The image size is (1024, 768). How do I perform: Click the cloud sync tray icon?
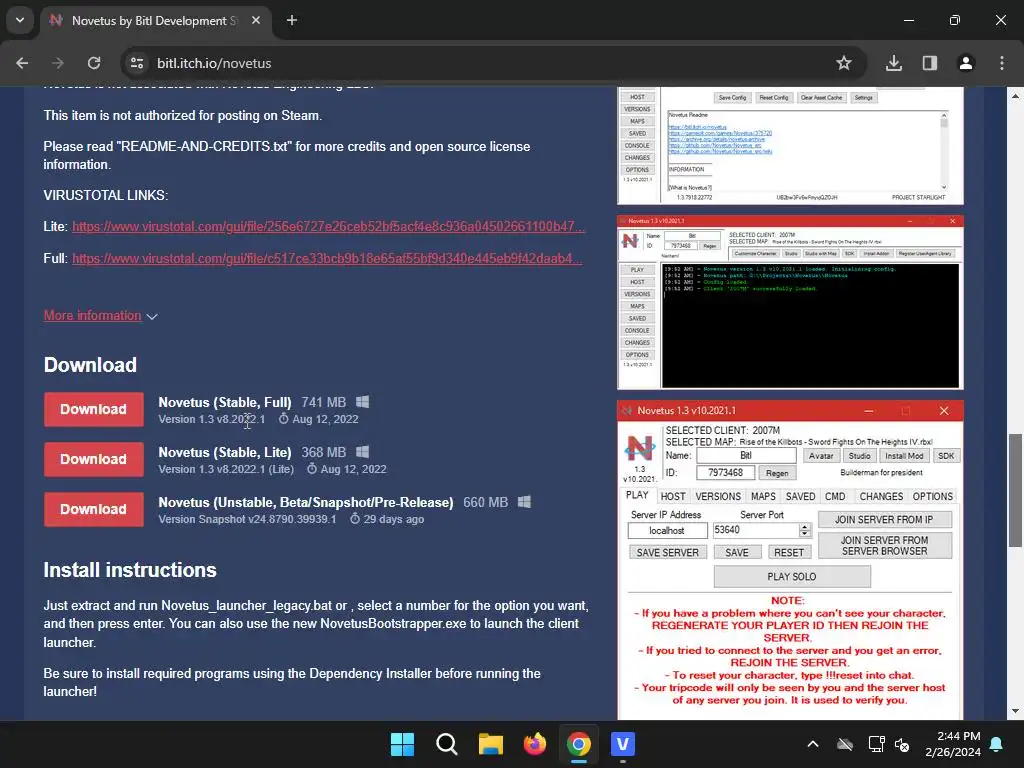click(x=845, y=744)
